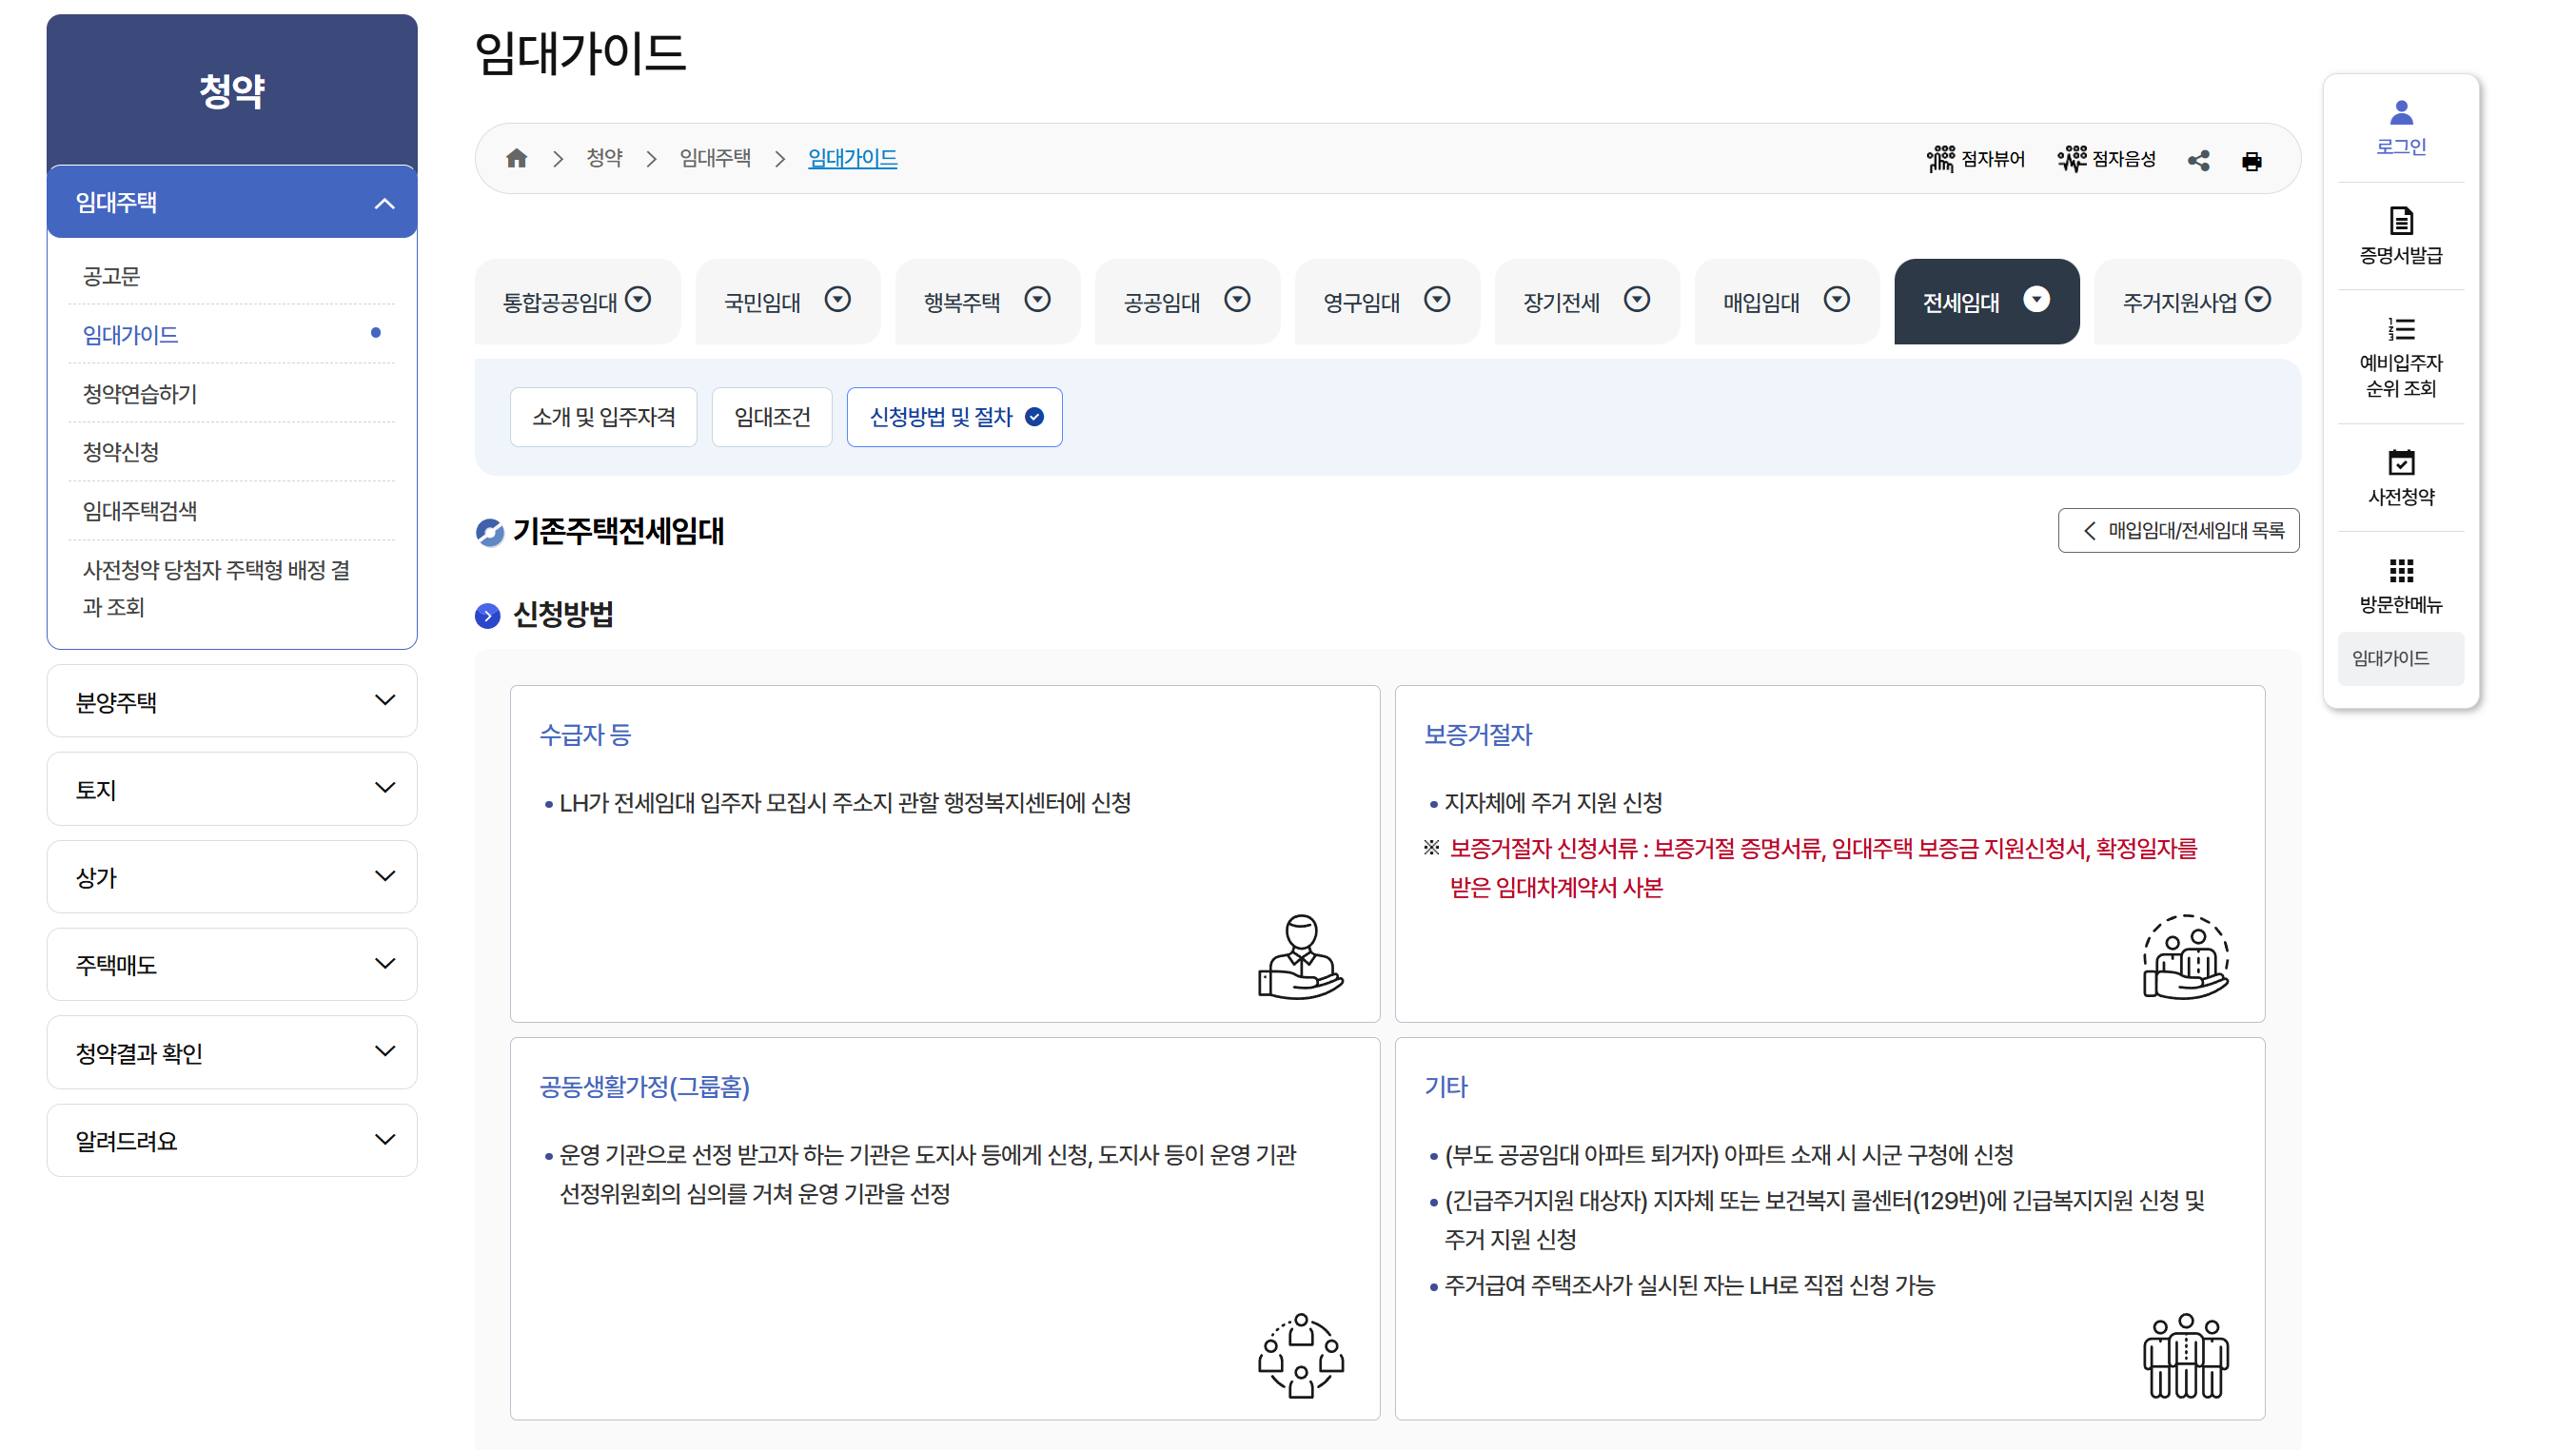Click the 수급자 등 card title
This screenshot has width=2576, height=1450.
tap(585, 735)
